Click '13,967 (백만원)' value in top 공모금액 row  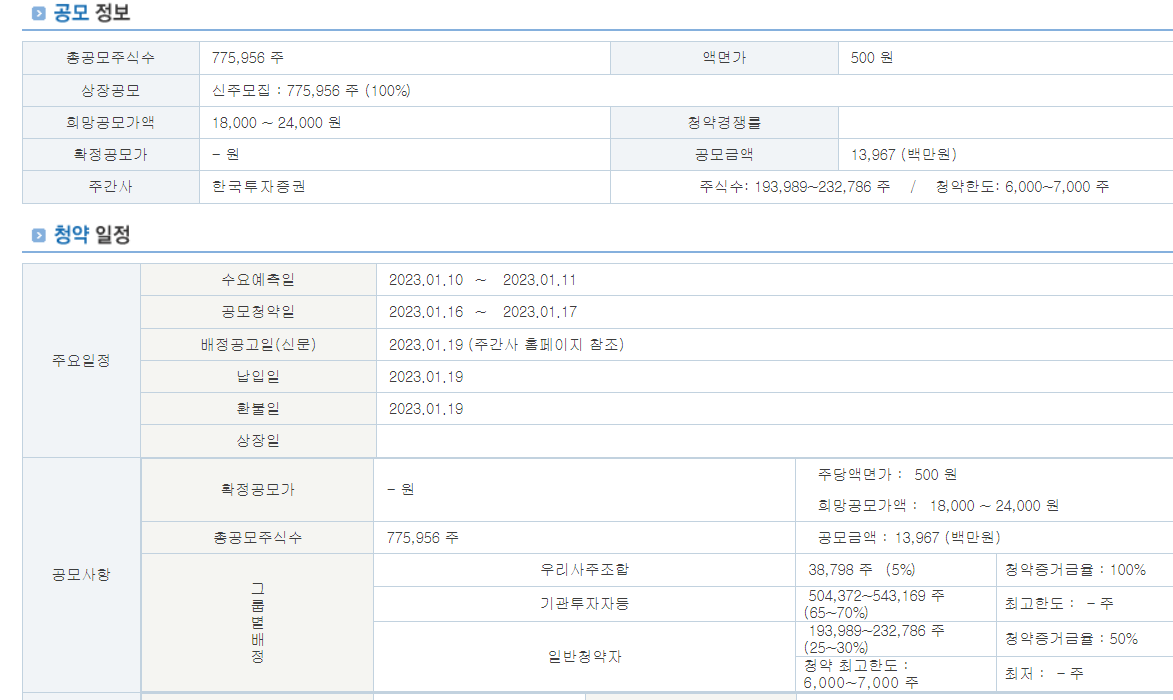[x=904, y=155]
